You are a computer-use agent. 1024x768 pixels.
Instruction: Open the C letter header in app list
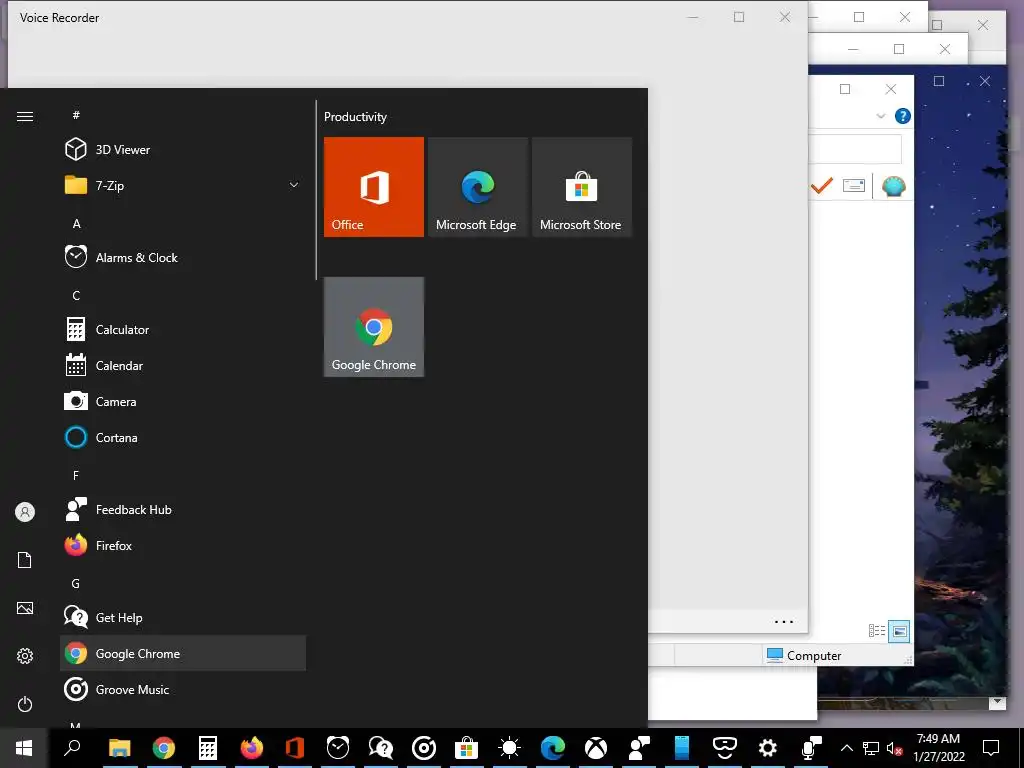pos(76,295)
